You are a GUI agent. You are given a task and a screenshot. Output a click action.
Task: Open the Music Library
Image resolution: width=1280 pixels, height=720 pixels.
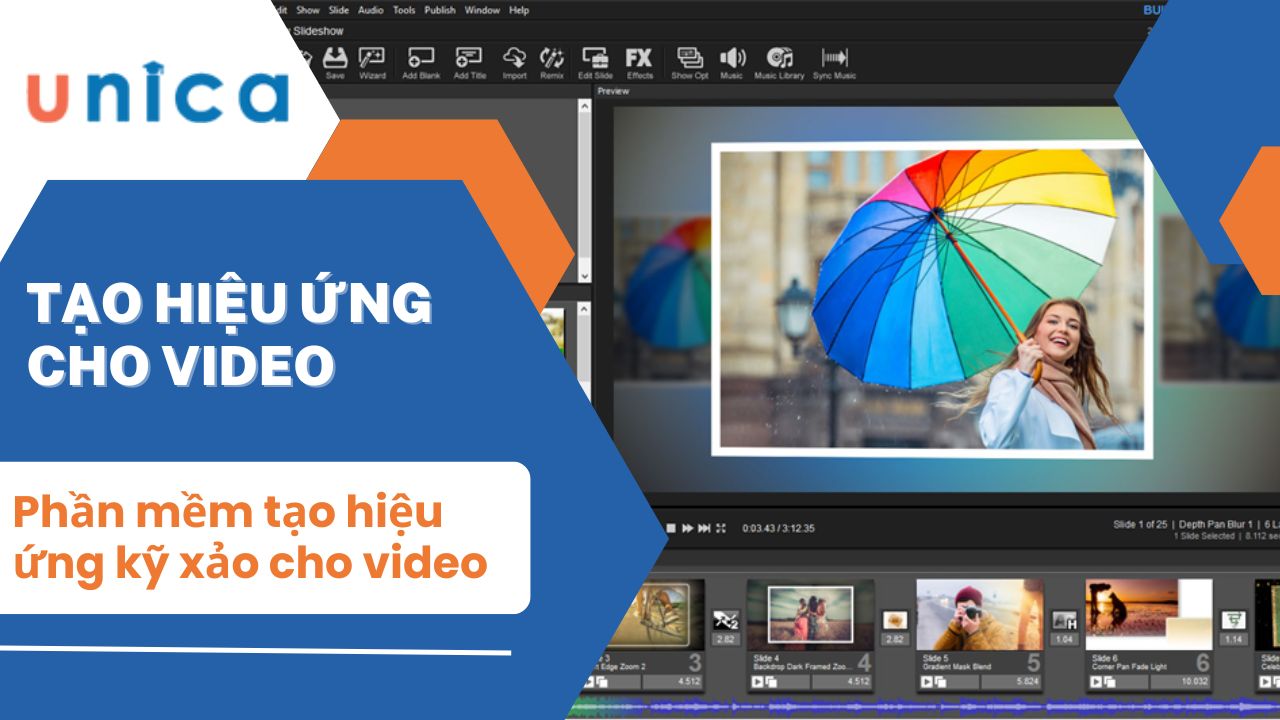point(779,62)
